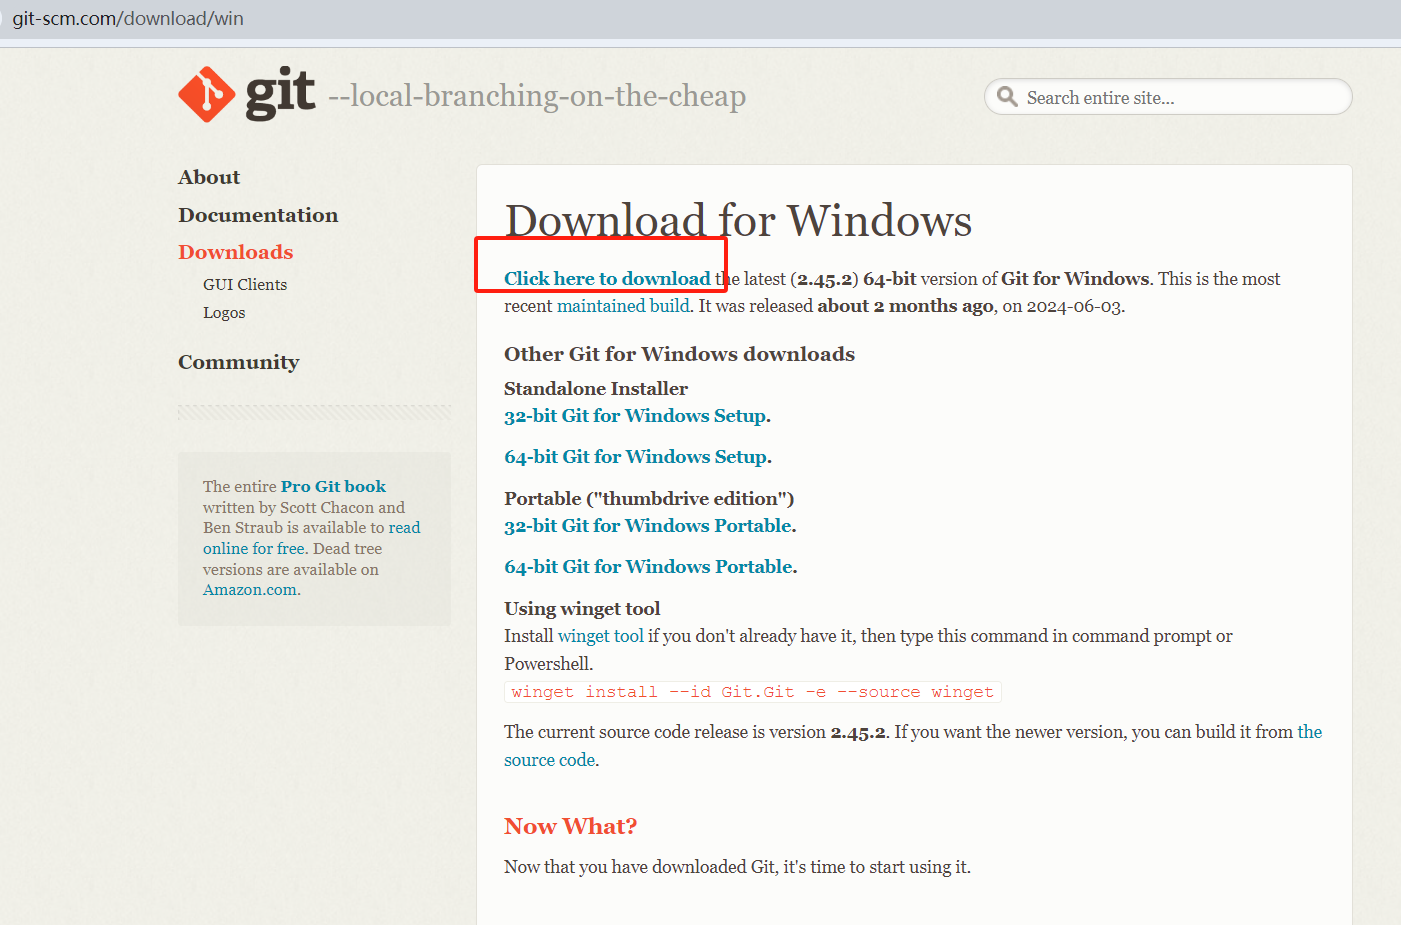
Task: Click the git wordmark in header
Action: click(280, 94)
